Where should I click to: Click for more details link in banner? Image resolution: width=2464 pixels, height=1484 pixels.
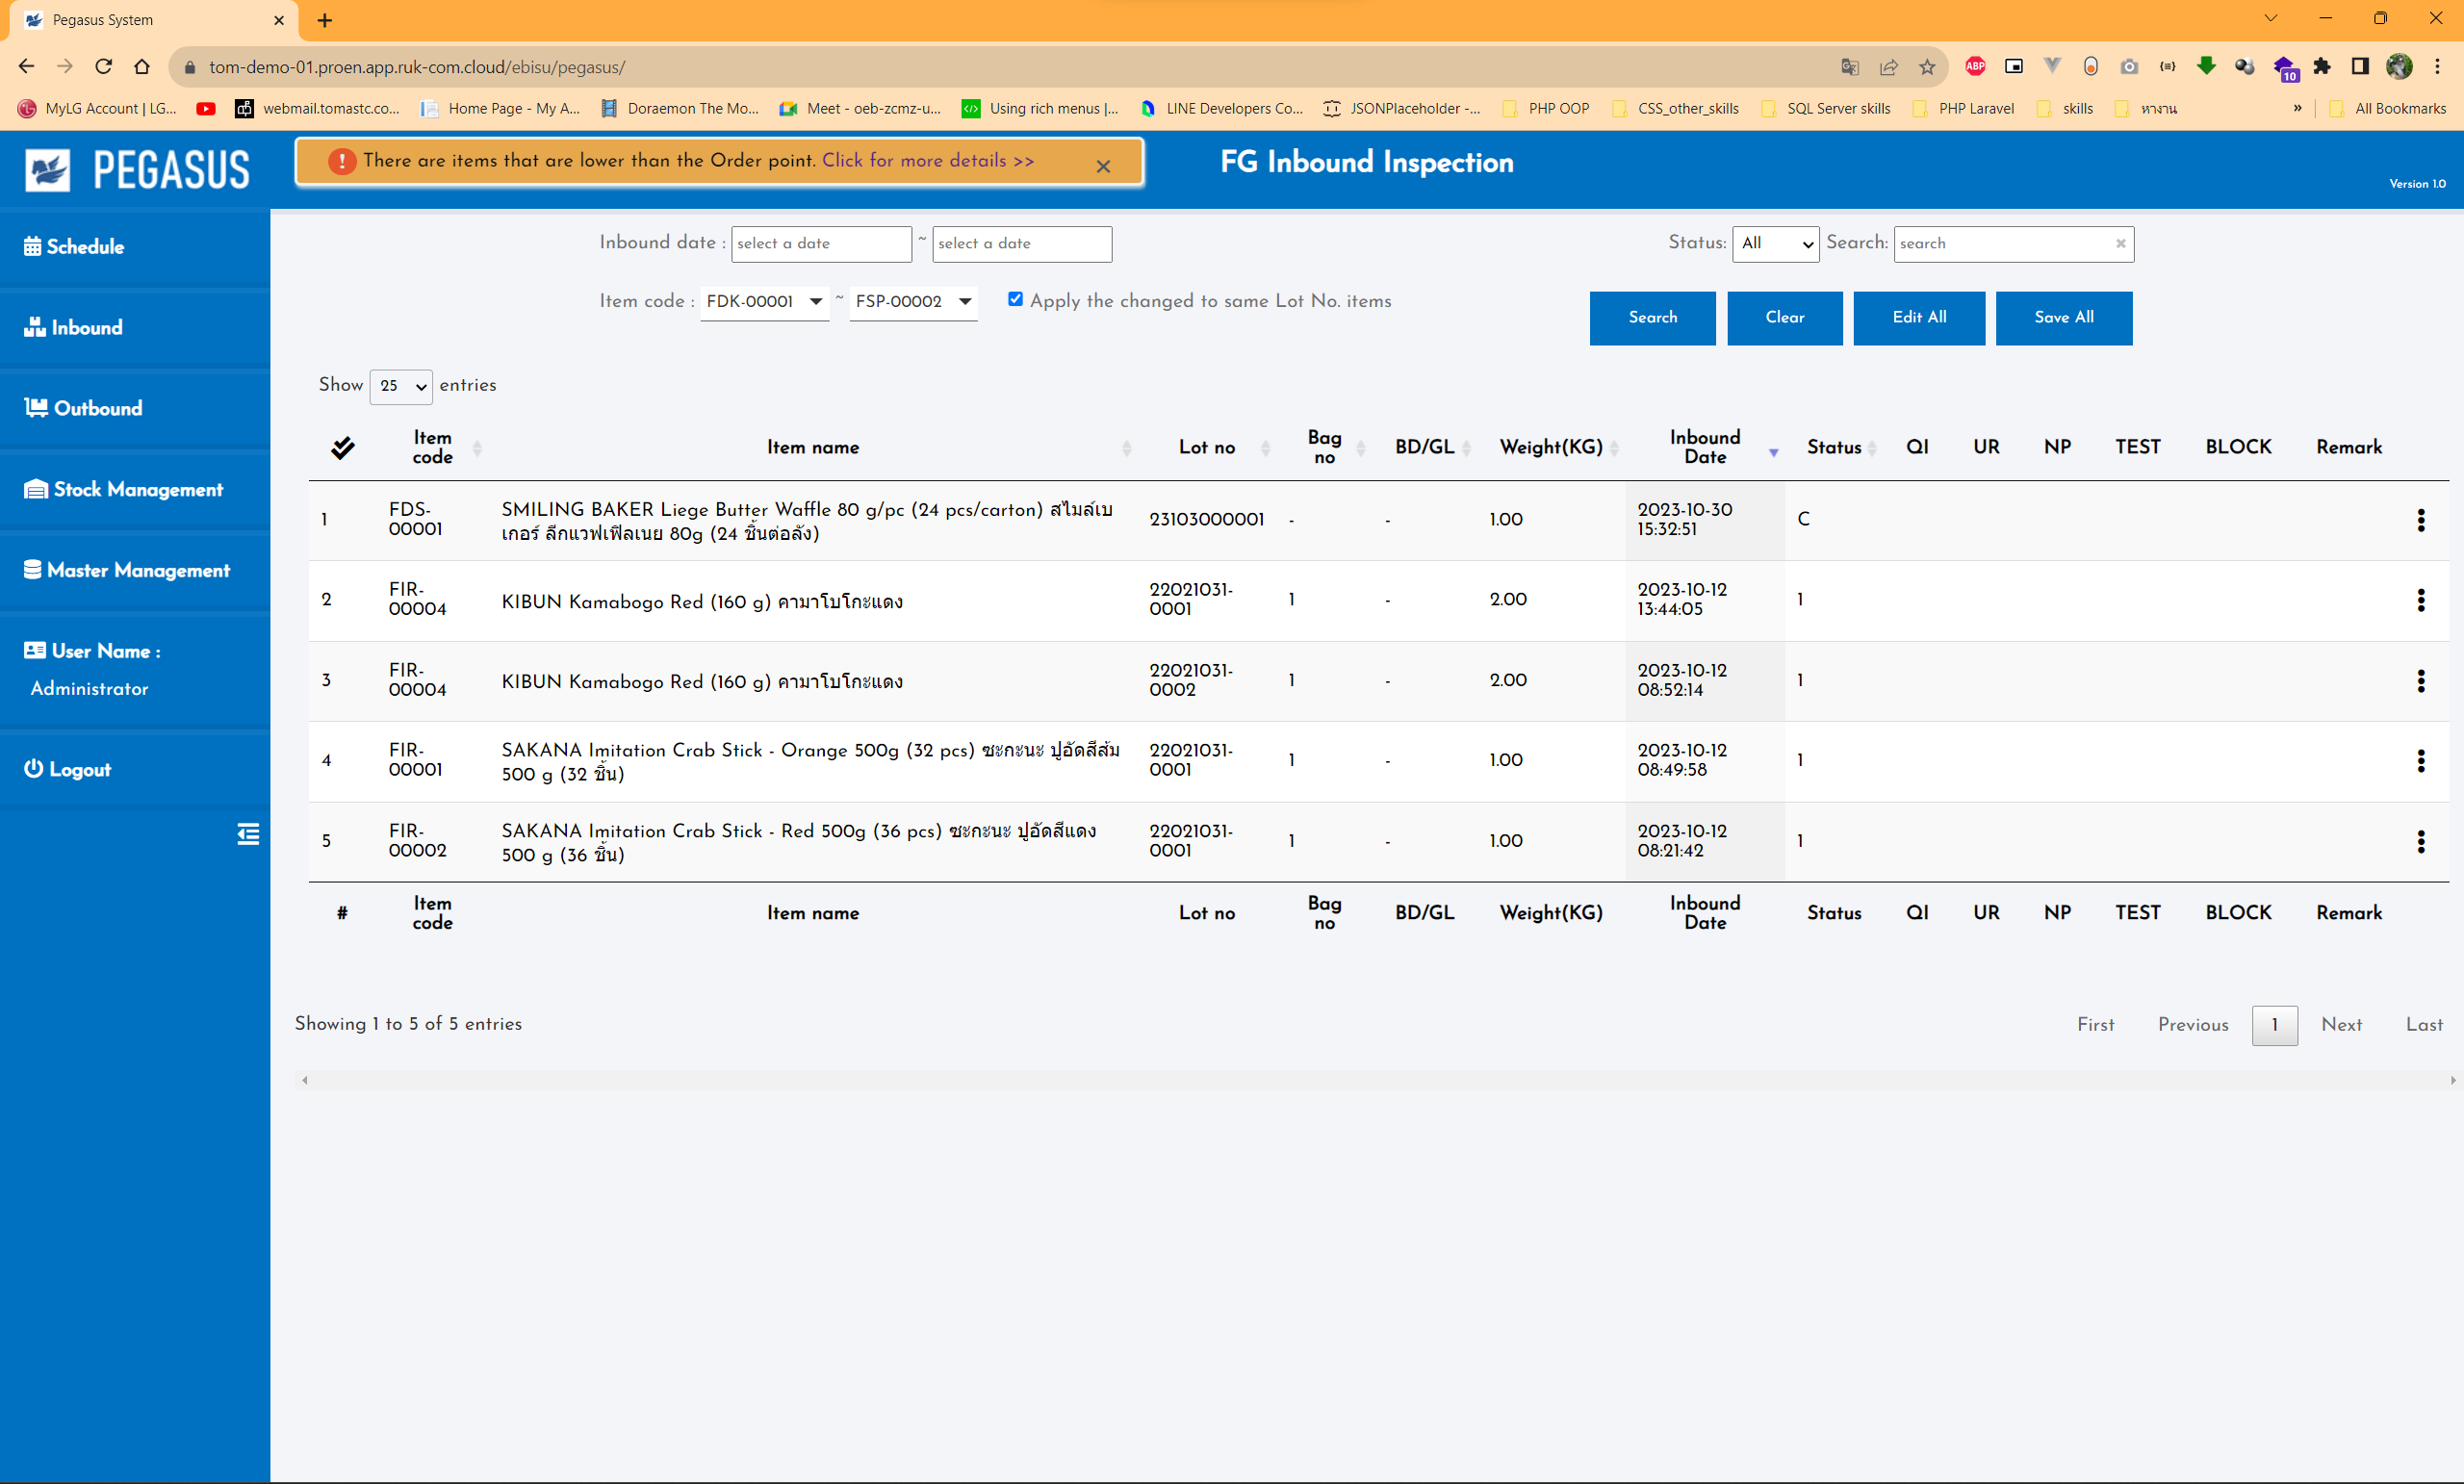click(927, 160)
